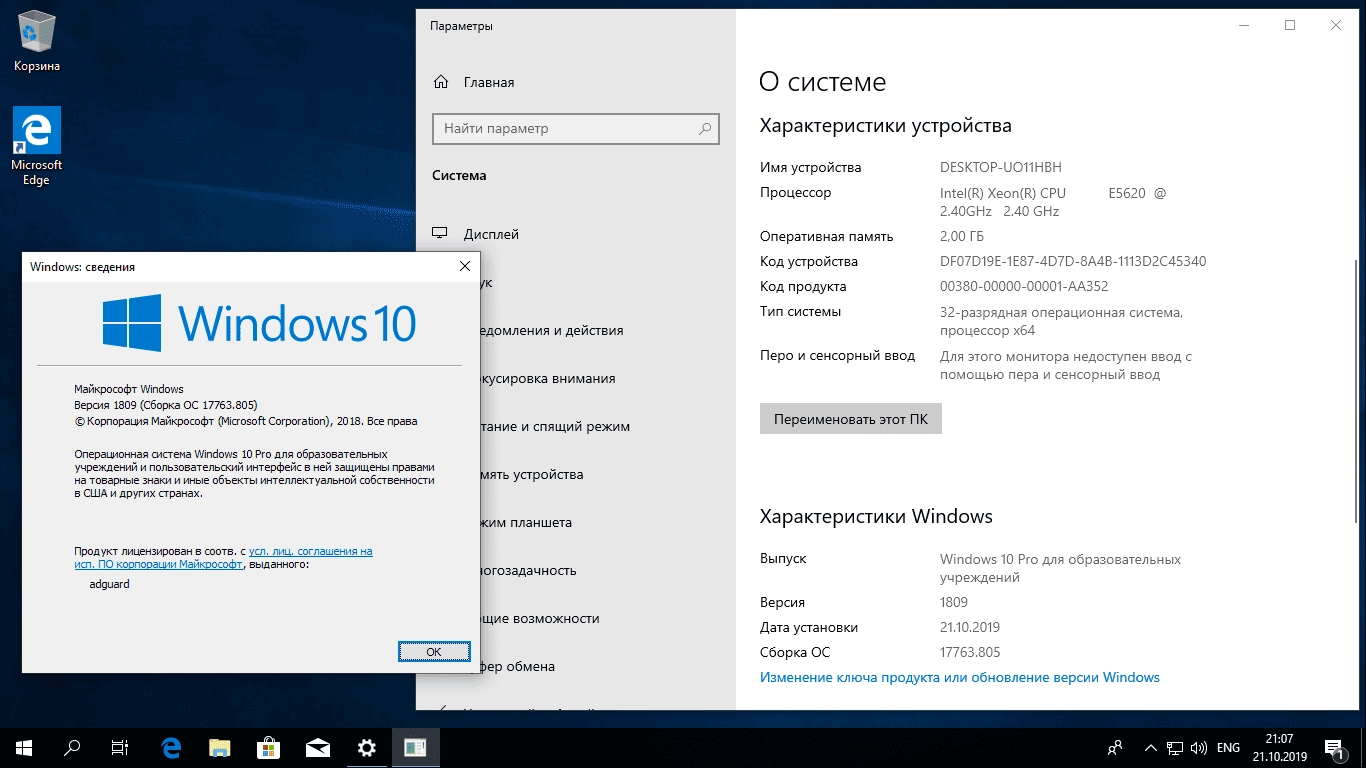Click the Характеристики устройства heading
Screen dimensions: 1366x768
tap(886, 126)
